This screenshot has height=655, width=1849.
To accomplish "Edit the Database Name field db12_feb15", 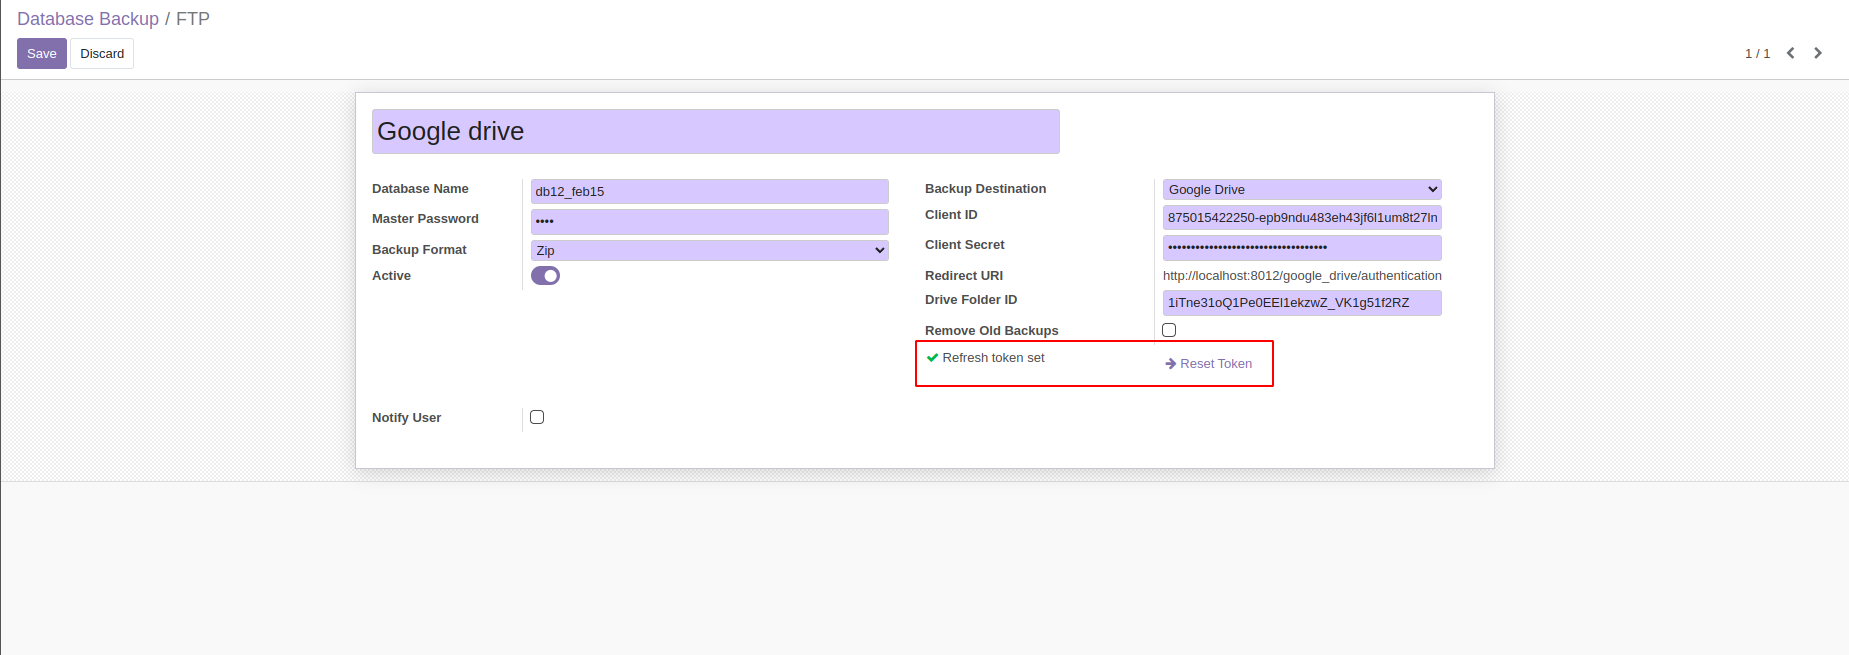I will click(x=710, y=191).
